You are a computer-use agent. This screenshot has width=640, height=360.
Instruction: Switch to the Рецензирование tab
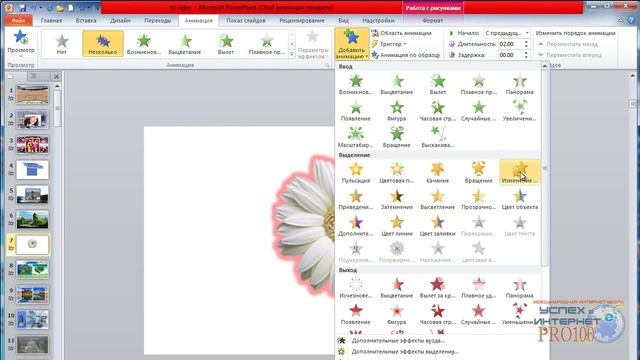tap(302, 20)
